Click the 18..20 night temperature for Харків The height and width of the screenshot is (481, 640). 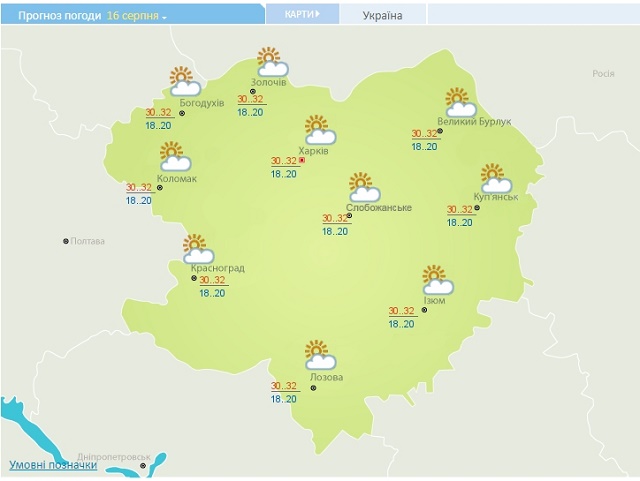tap(284, 174)
